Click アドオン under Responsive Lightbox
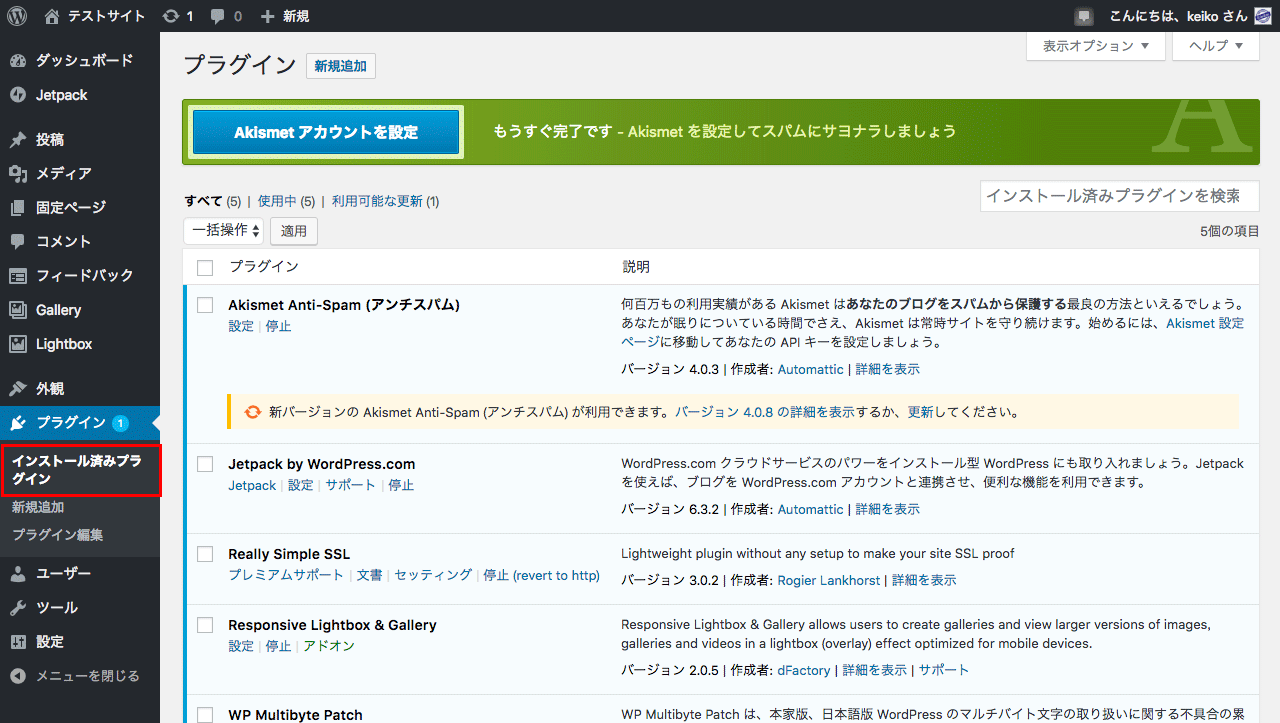The width and height of the screenshot is (1280, 723). [329, 646]
